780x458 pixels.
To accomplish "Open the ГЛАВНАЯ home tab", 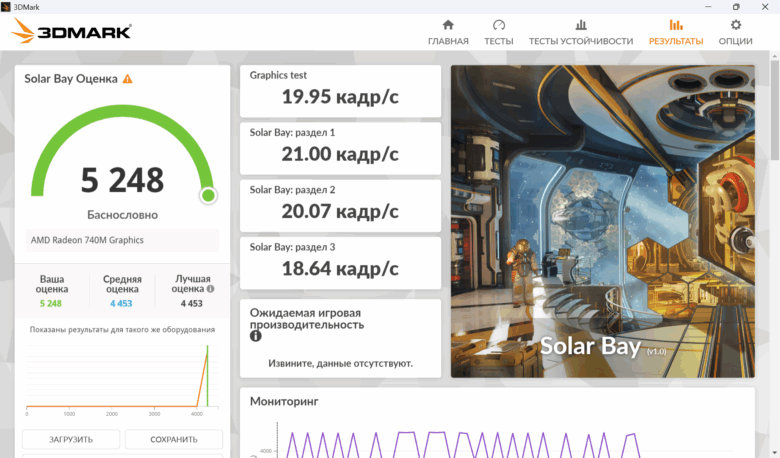I will pyautogui.click(x=448, y=33).
